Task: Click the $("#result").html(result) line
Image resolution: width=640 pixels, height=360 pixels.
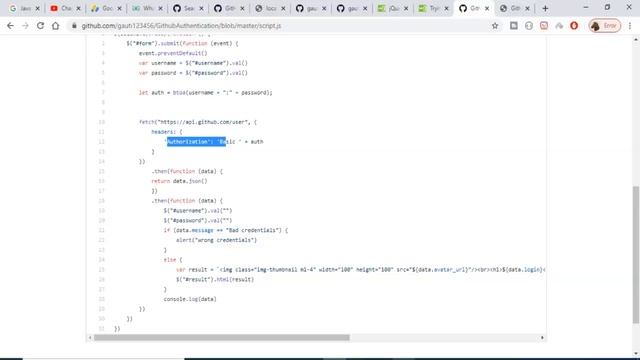Action: tap(215, 279)
